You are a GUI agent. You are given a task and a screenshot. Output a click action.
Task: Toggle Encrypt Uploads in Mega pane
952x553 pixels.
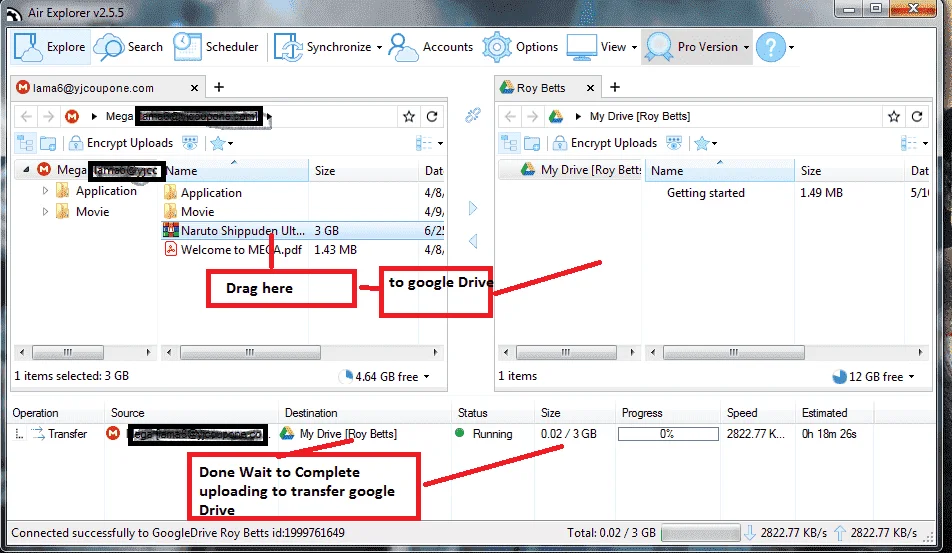(x=121, y=143)
